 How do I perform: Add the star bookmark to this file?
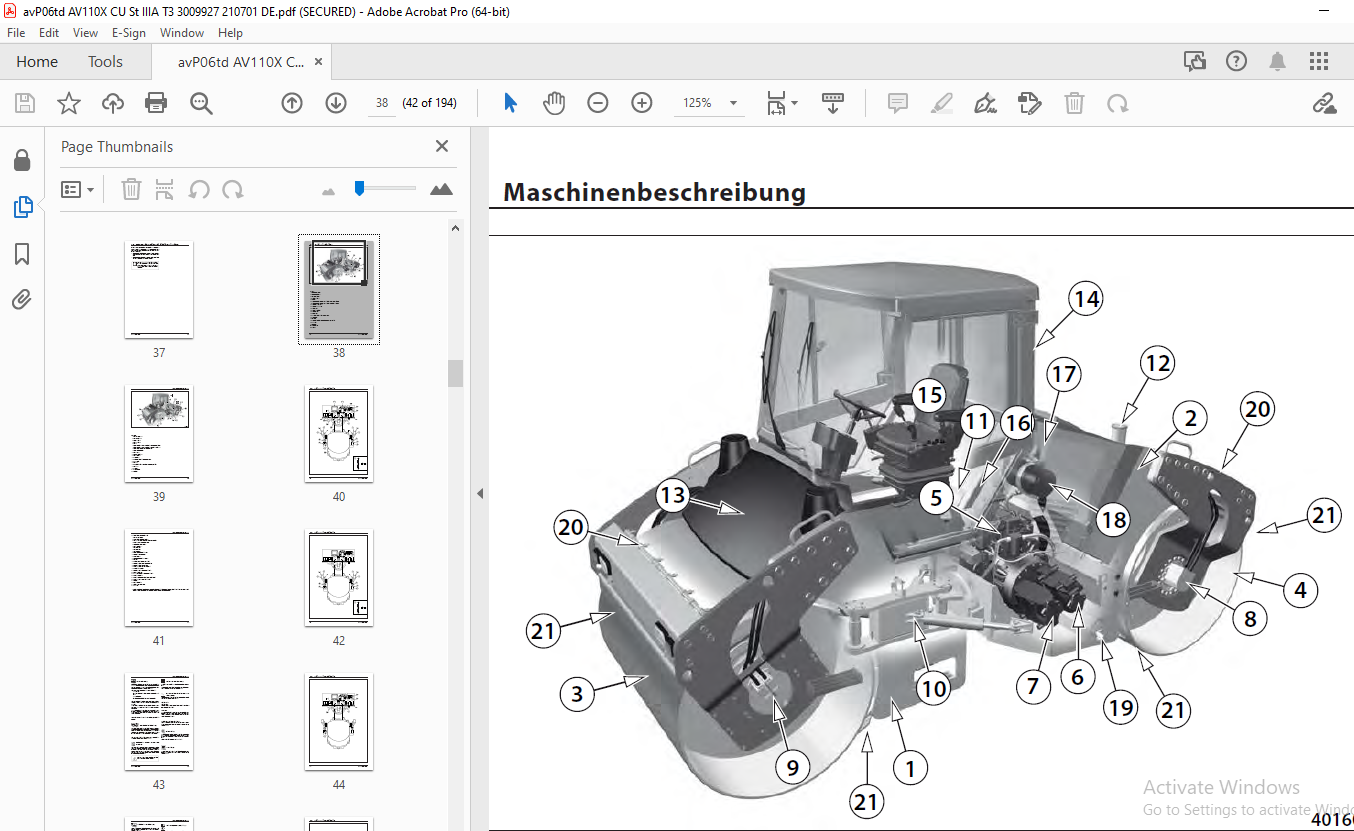point(69,103)
